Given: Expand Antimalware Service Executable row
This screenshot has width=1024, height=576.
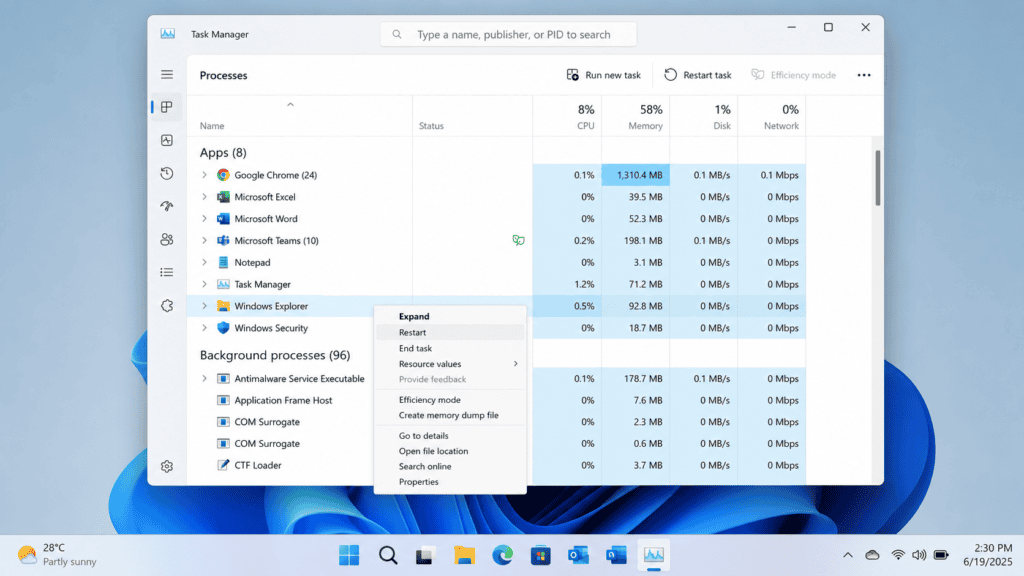Looking at the screenshot, I should click(x=204, y=378).
